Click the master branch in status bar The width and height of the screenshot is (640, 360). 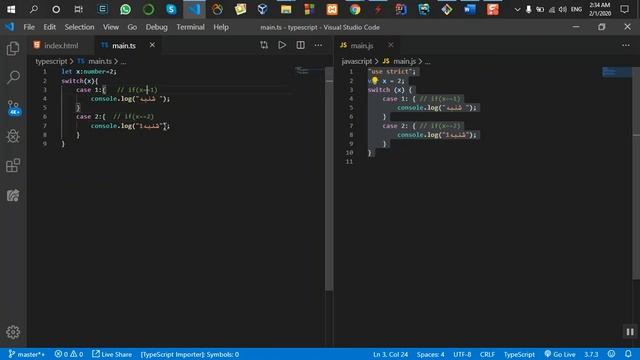tap(27, 354)
